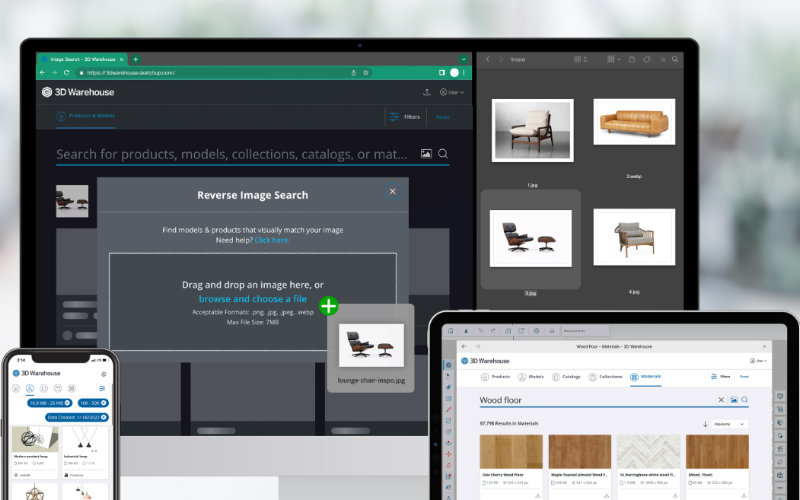The image size is (800, 500).
Task: Tap the filter sliders icon on phone
Action: tap(102, 388)
